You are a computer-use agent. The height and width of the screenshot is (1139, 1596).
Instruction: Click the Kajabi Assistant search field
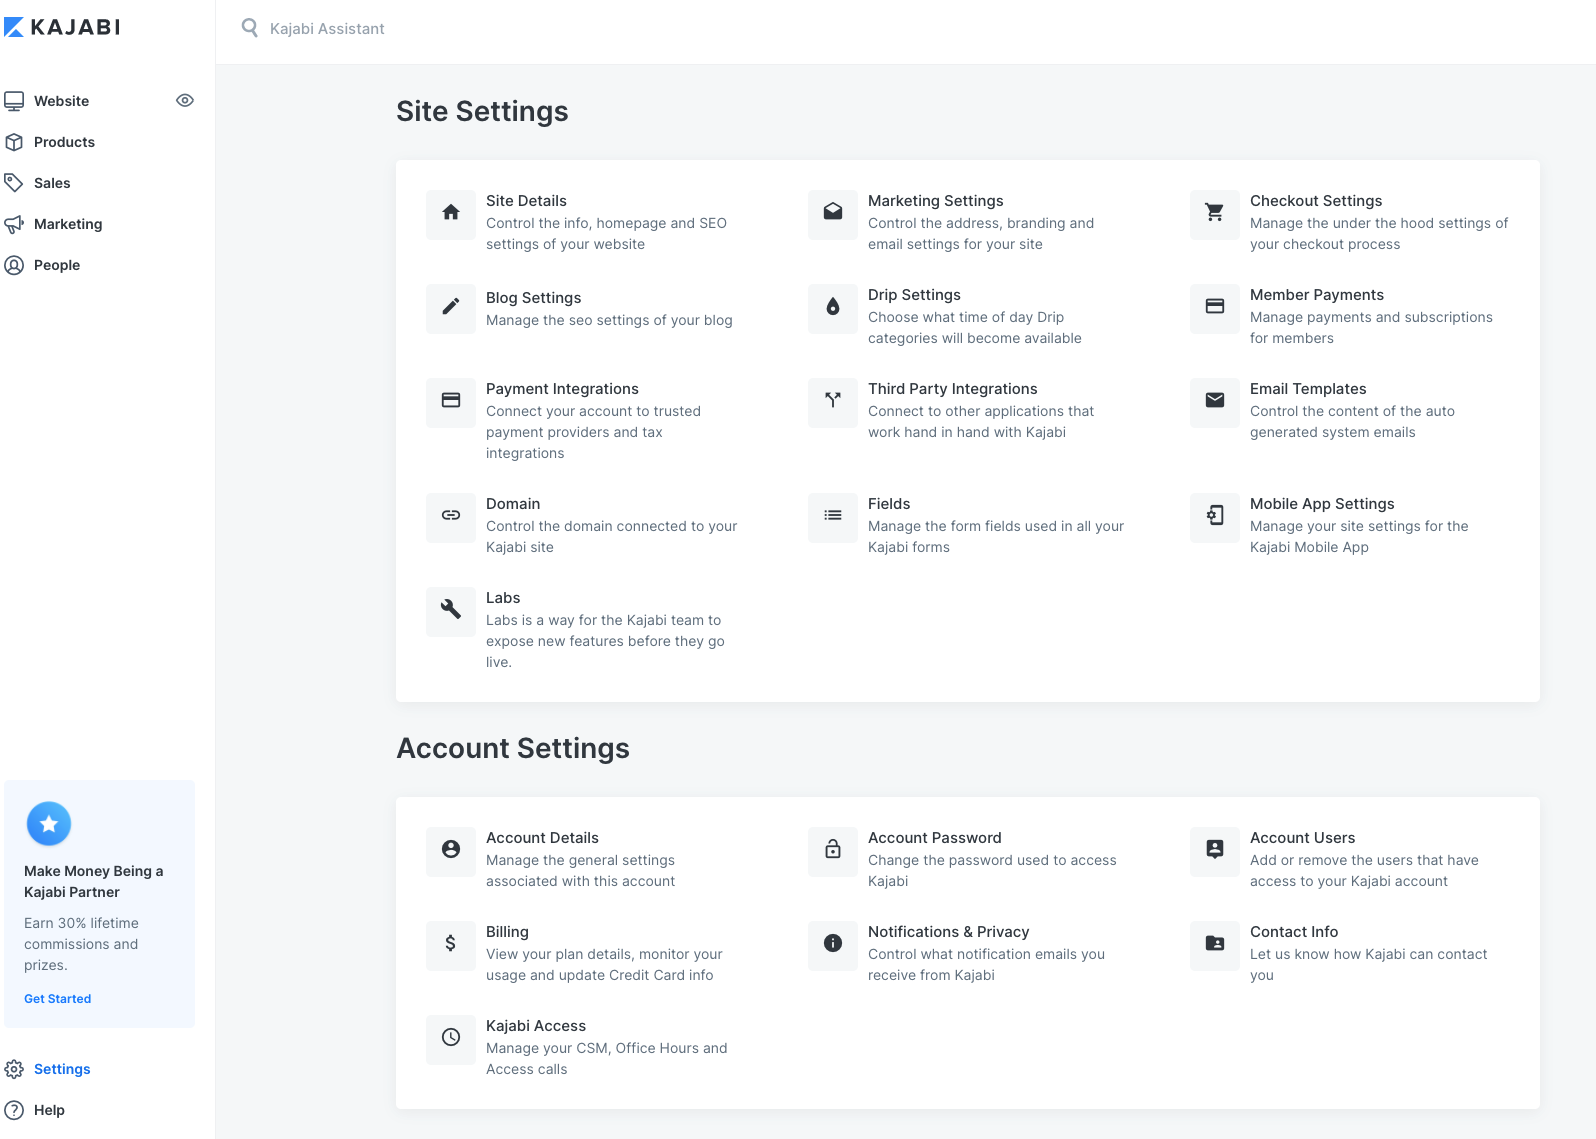[327, 28]
